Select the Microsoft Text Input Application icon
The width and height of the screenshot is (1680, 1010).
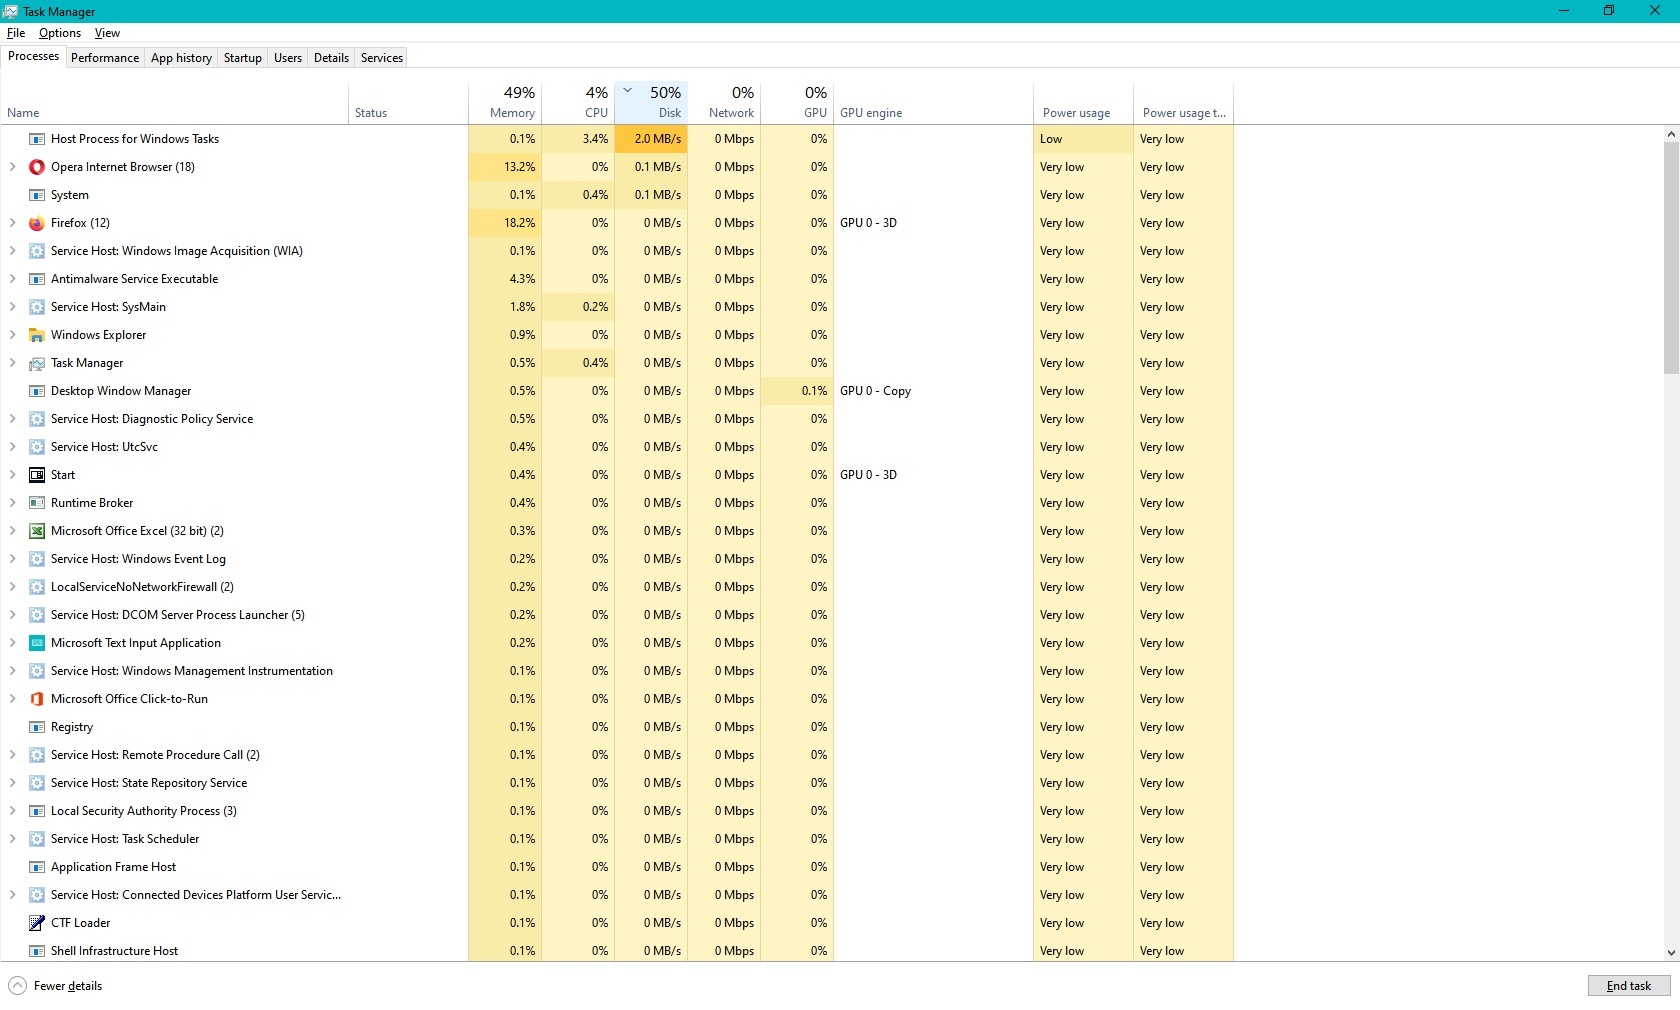[37, 643]
